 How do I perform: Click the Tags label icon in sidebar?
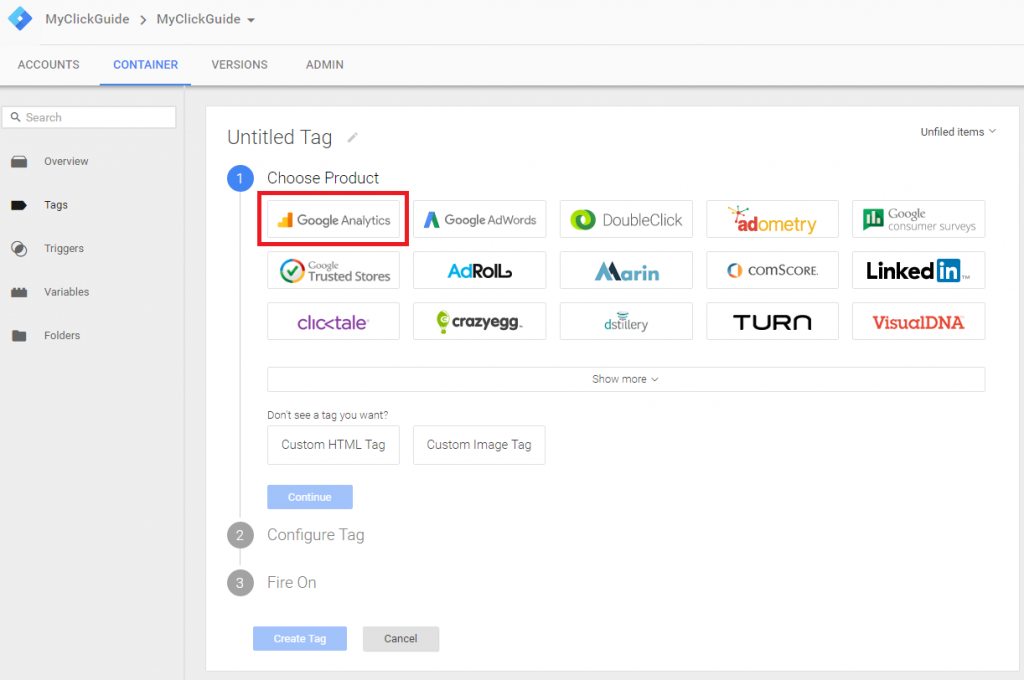[x=19, y=205]
